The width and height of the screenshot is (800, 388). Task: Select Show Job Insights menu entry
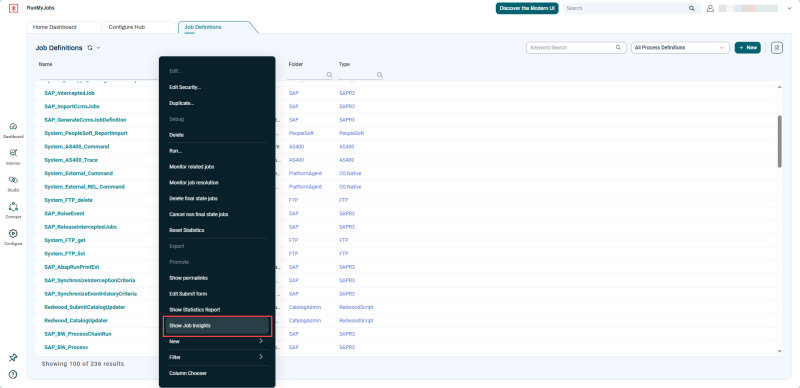[x=218, y=326]
